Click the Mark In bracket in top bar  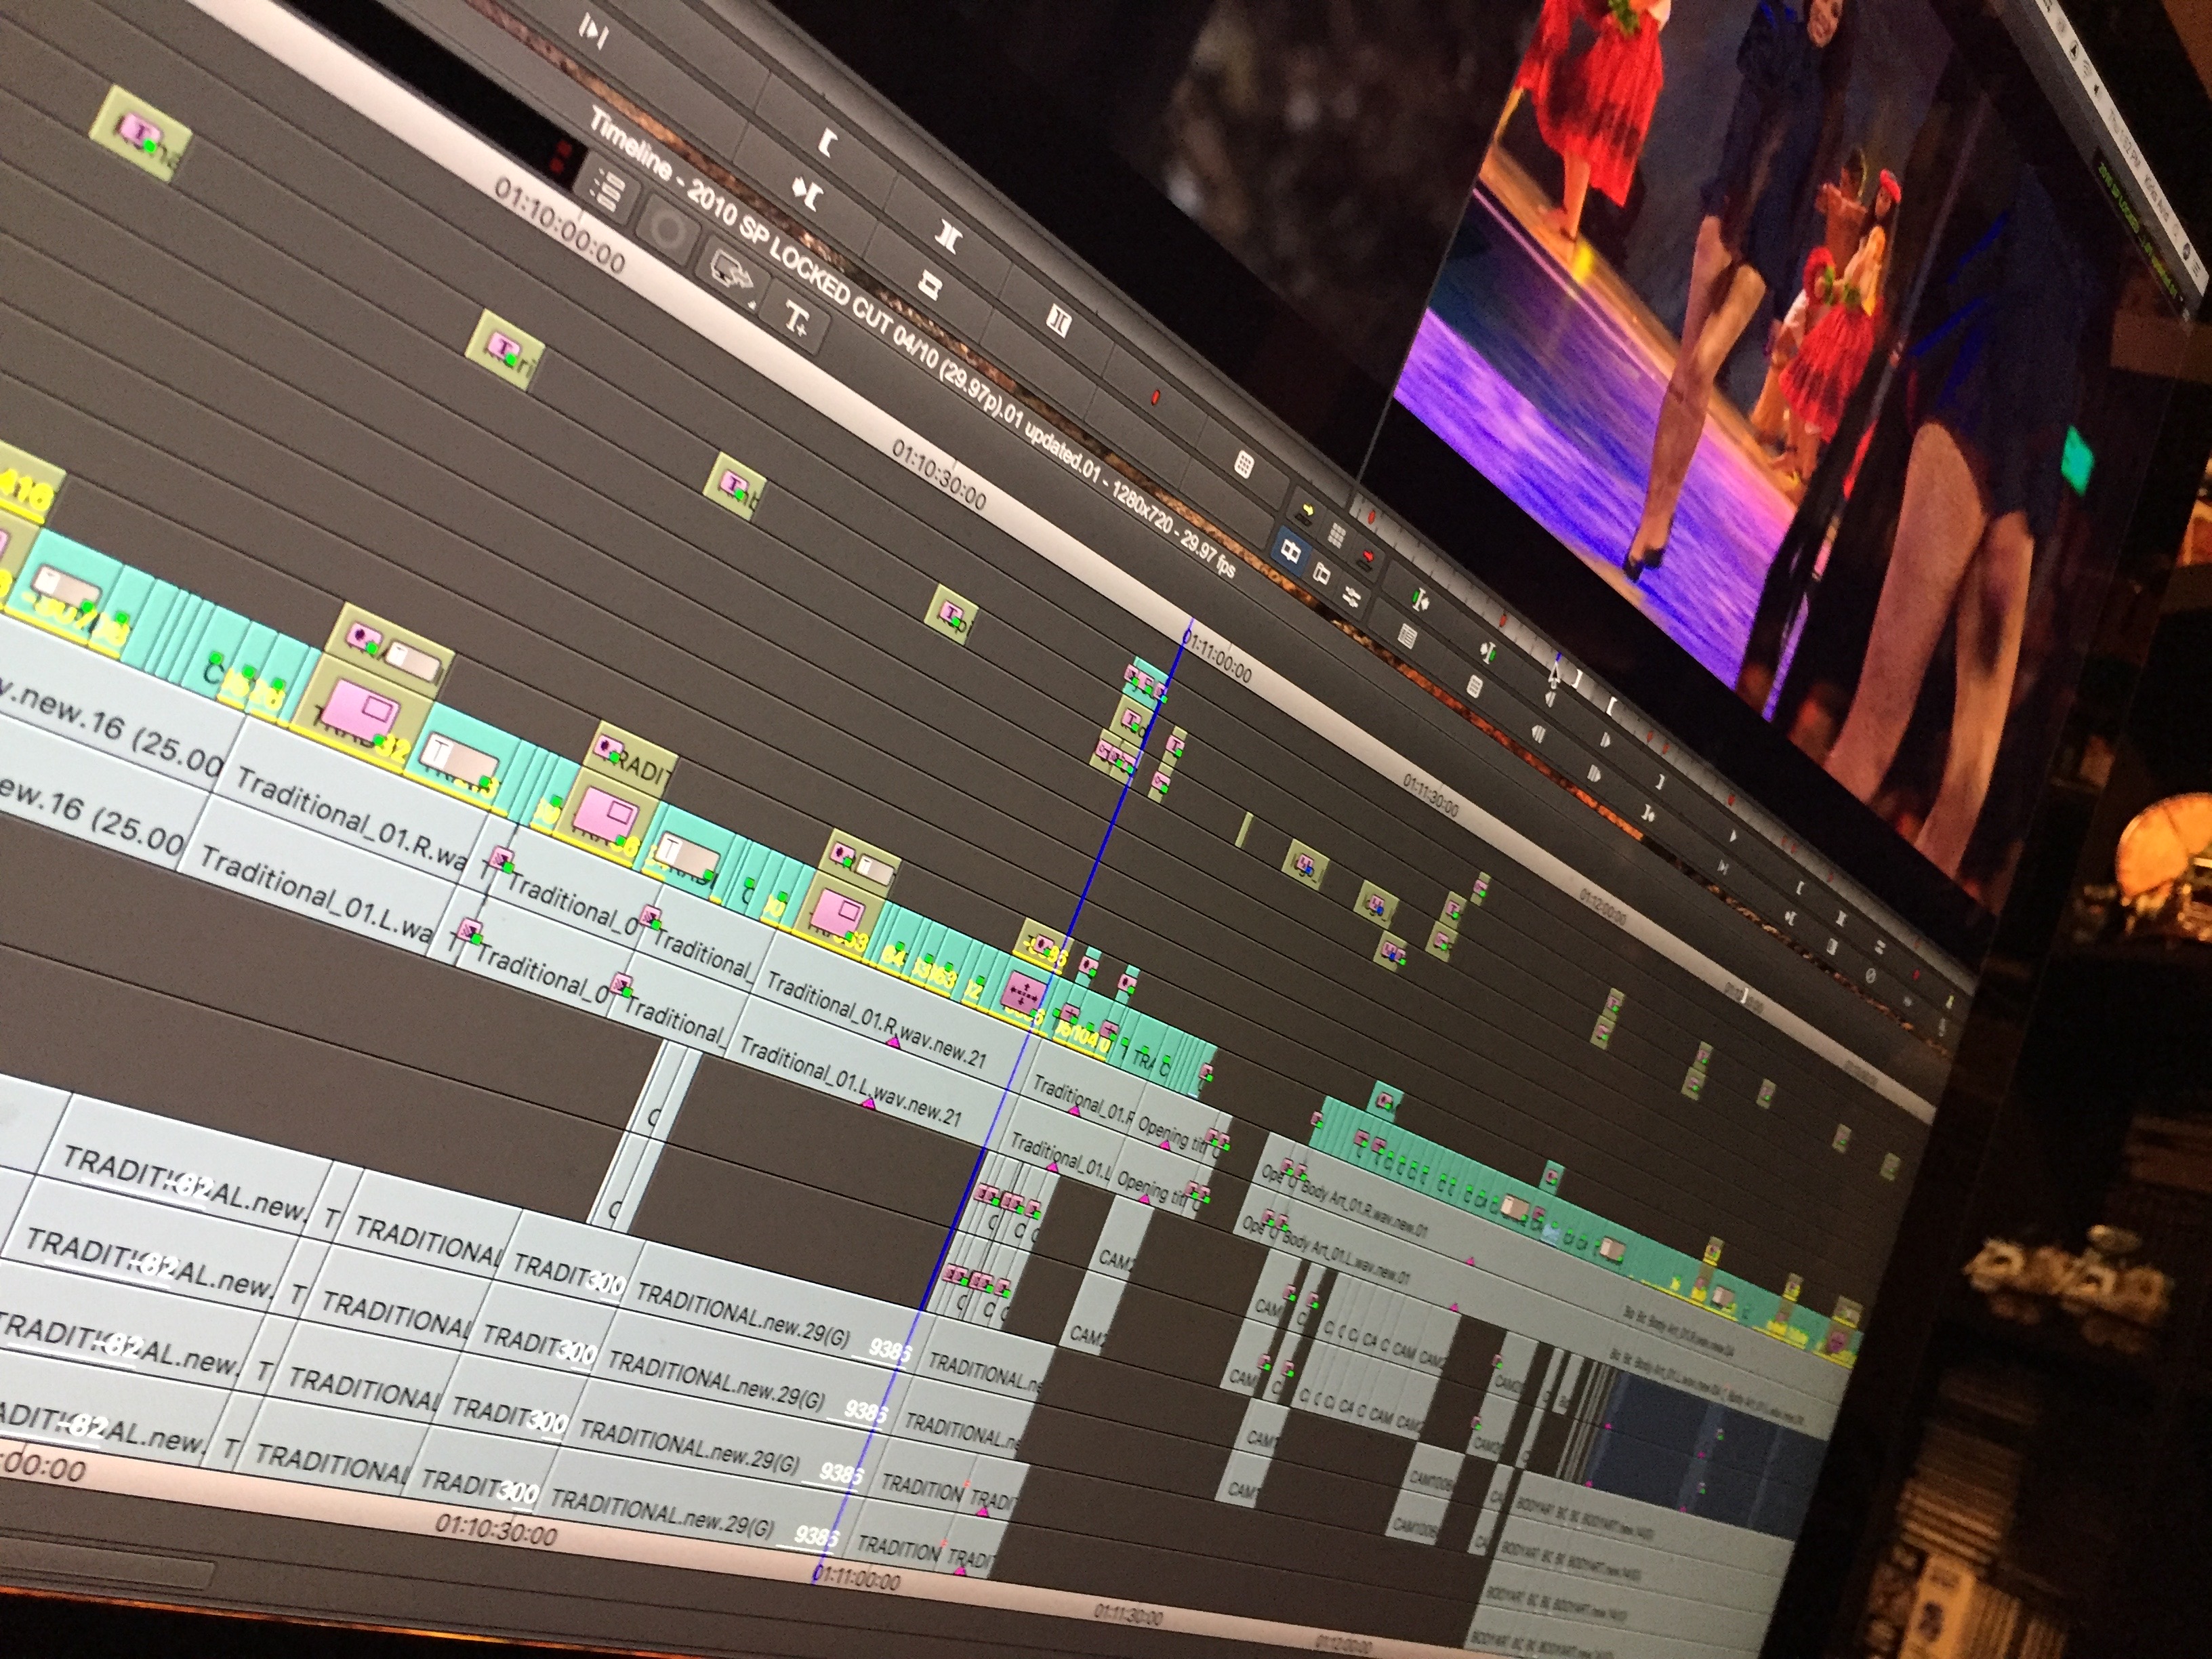click(826, 144)
